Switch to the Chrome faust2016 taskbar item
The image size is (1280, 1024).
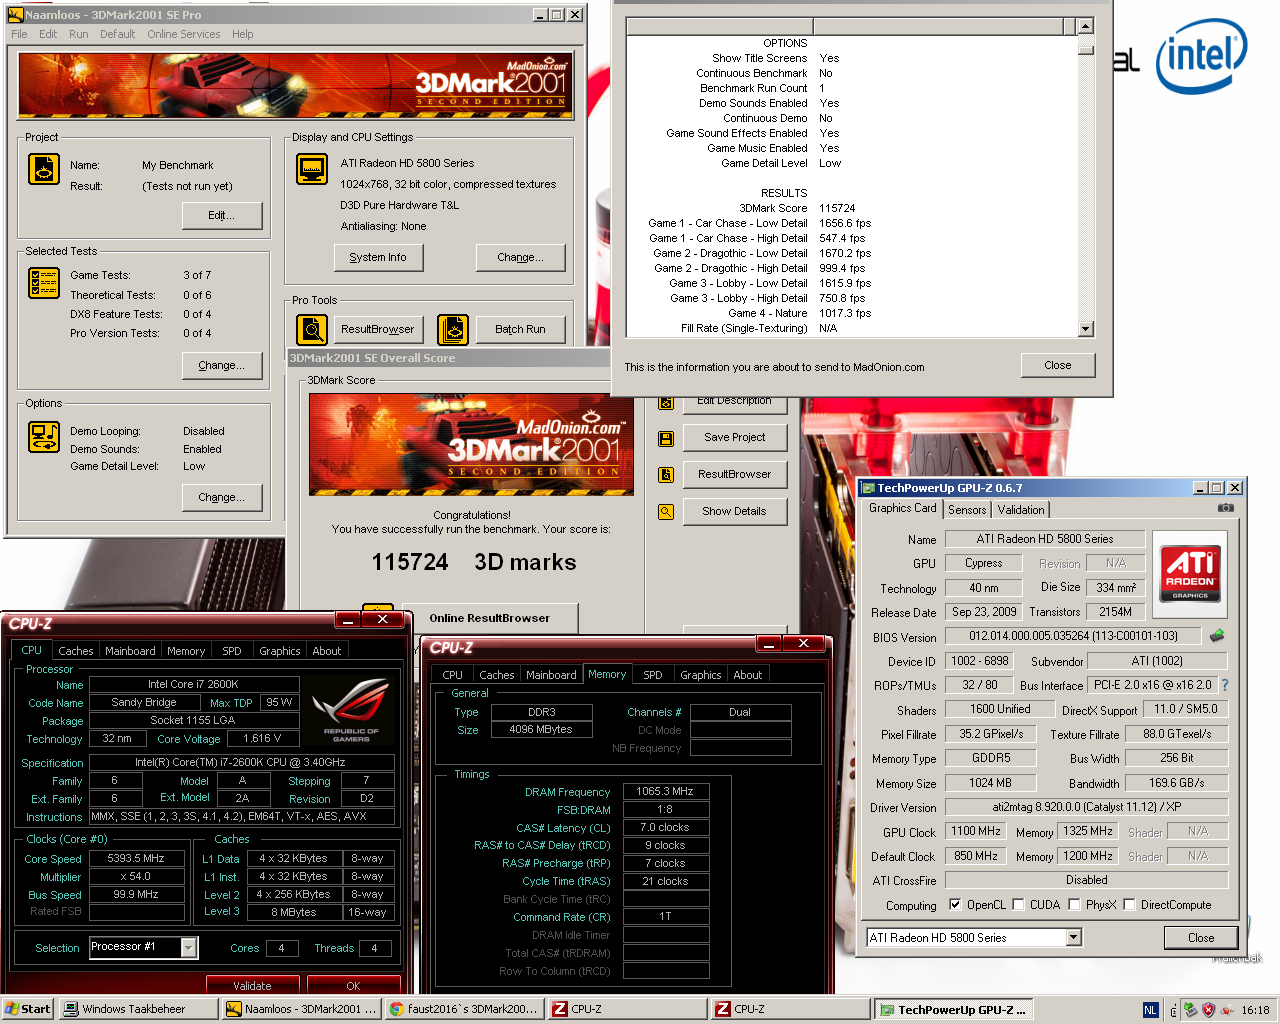click(x=464, y=1009)
